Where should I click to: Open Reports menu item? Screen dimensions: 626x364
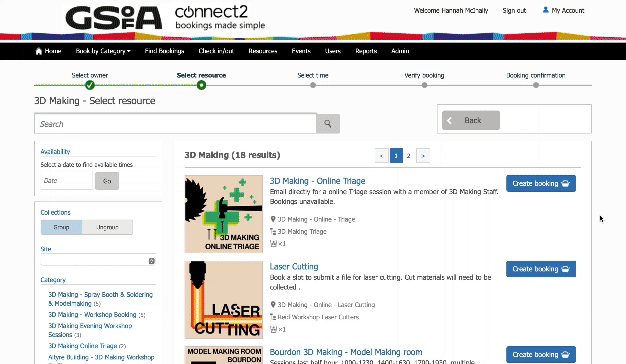(366, 51)
